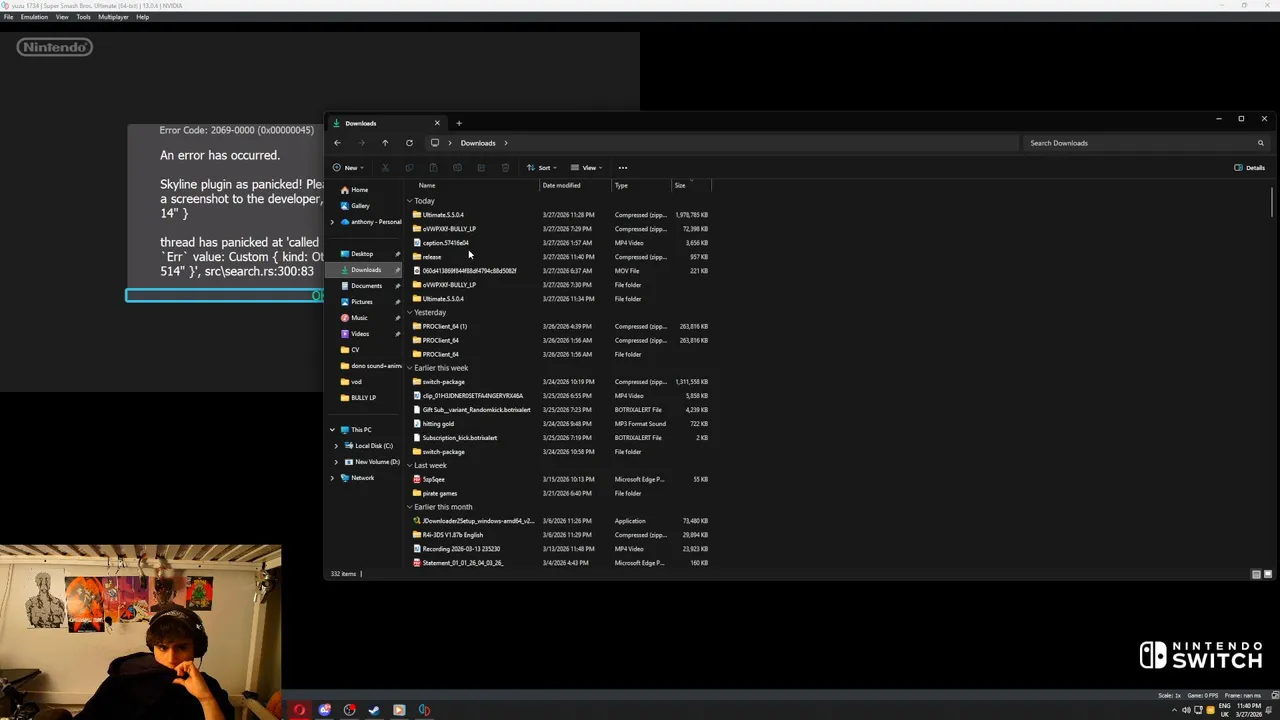Image resolution: width=1280 pixels, height=720 pixels.
Task: Collapse the This PC tree node
Action: pos(333,430)
